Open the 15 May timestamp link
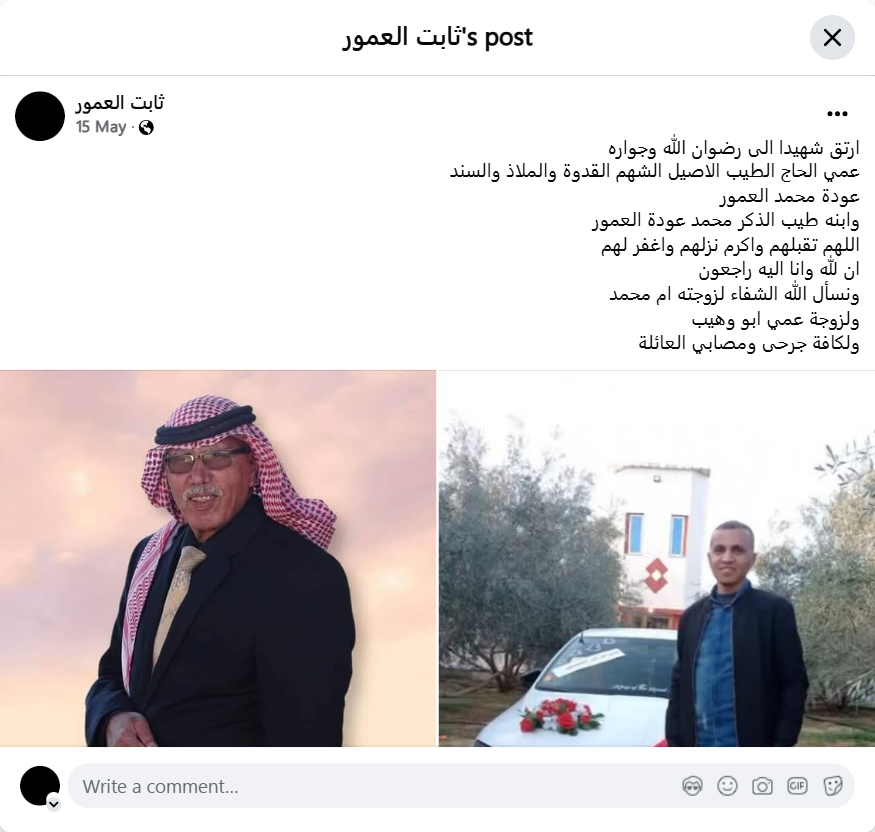The image size is (875, 832). pyautogui.click(x=101, y=127)
